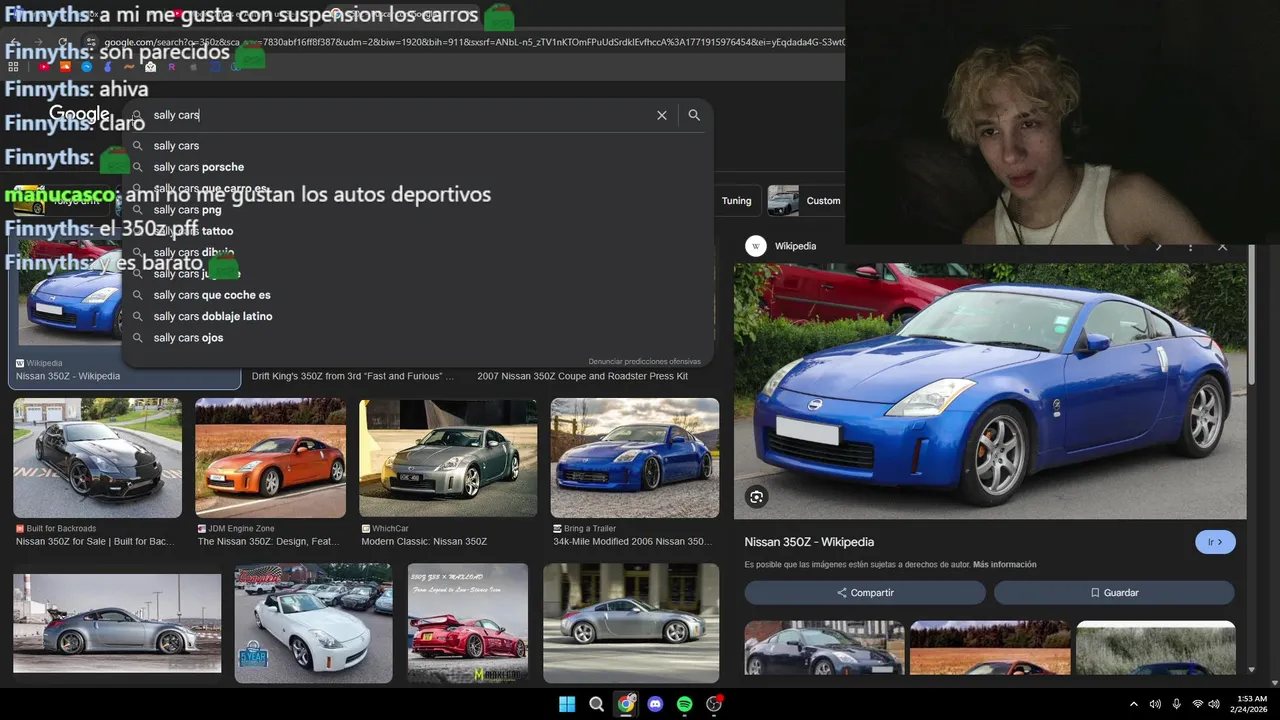The width and height of the screenshot is (1280, 720).
Task: Open the SoundCloud bookmark icon
Action: pos(65,67)
